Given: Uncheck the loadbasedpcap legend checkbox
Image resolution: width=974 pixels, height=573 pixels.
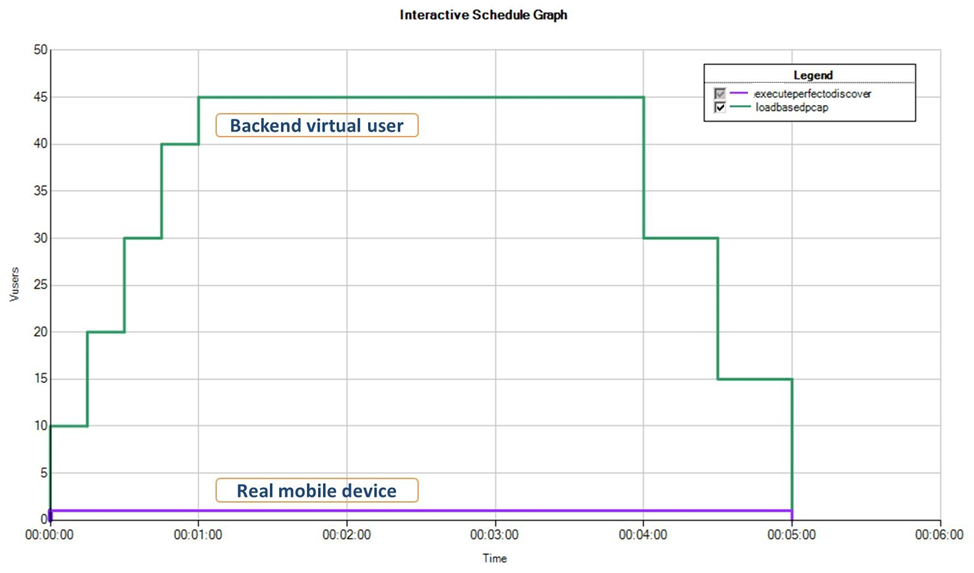Looking at the screenshot, I should click(720, 108).
